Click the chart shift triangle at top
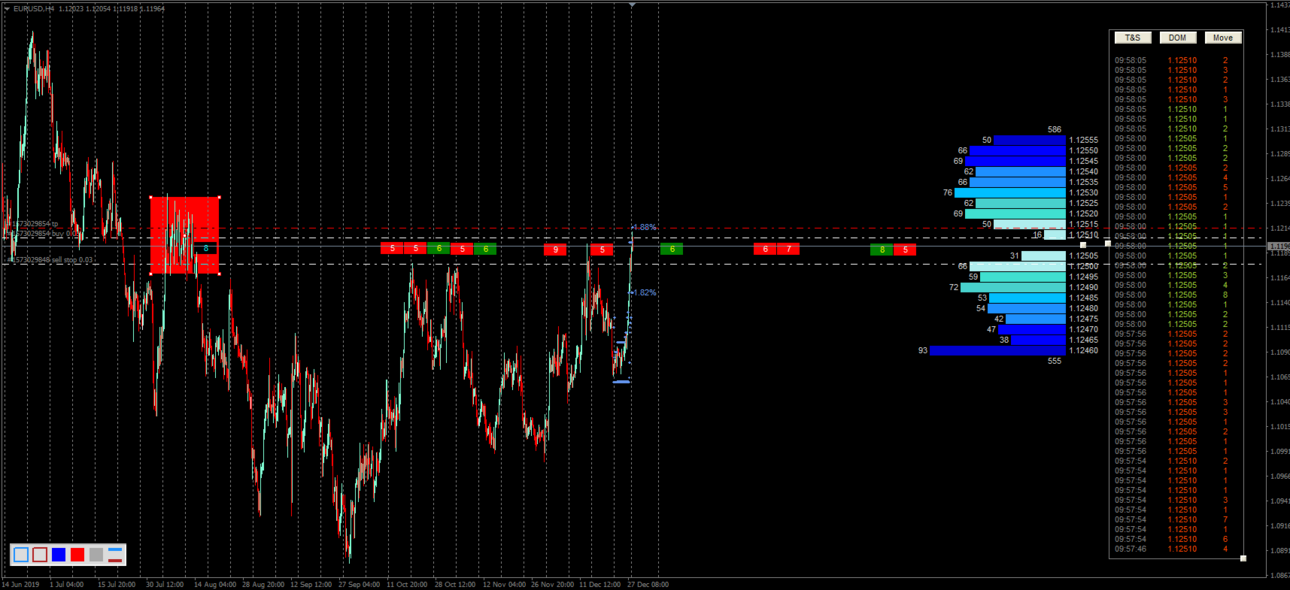Screen dimensions: 1290x590 [x=632, y=5]
